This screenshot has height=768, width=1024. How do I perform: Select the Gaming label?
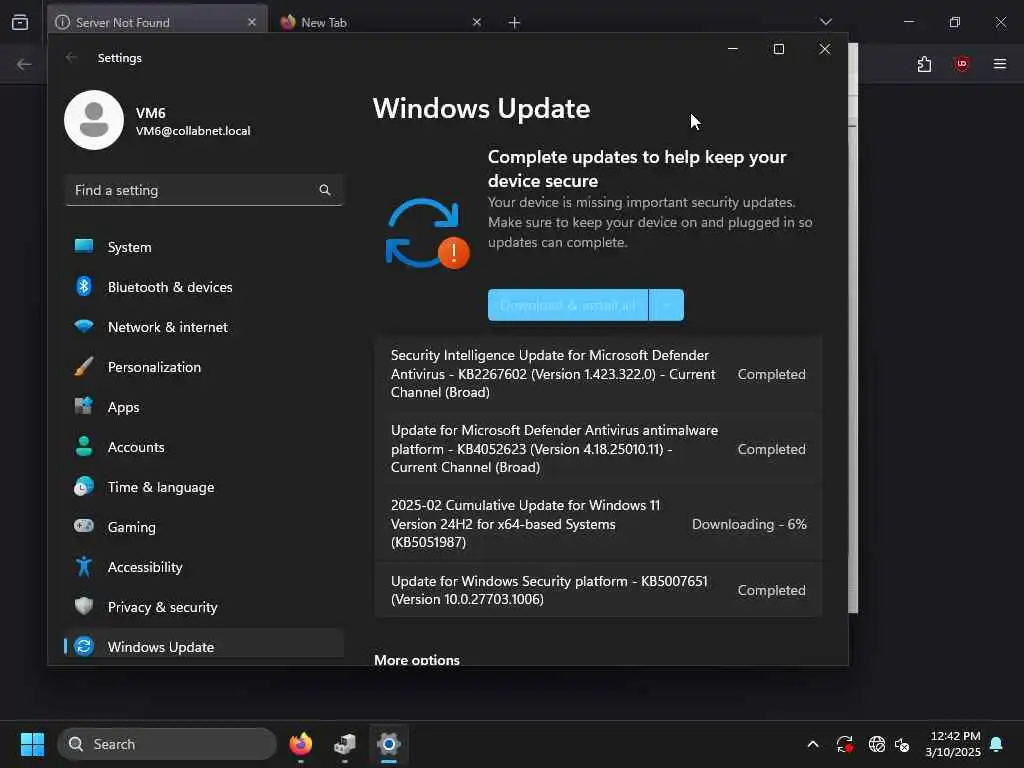[132, 527]
